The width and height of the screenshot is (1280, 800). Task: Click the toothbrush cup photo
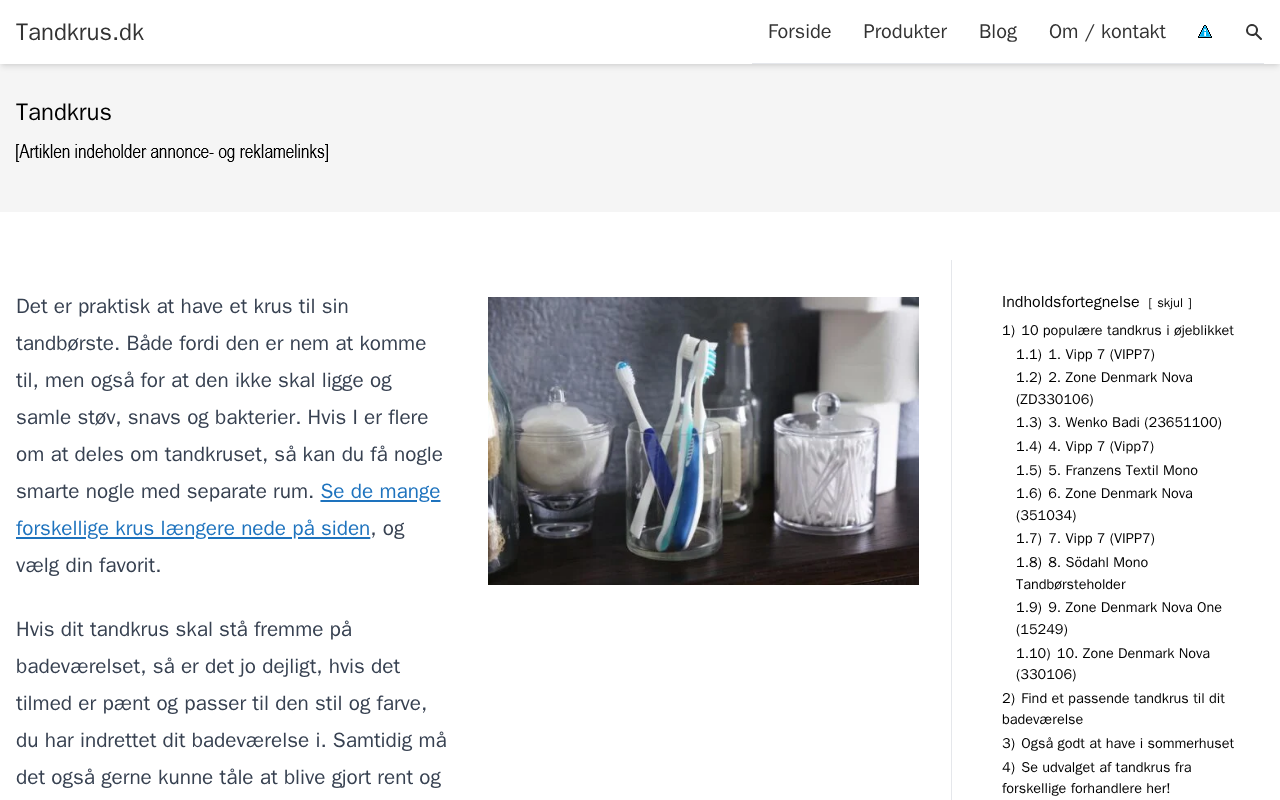pos(703,441)
